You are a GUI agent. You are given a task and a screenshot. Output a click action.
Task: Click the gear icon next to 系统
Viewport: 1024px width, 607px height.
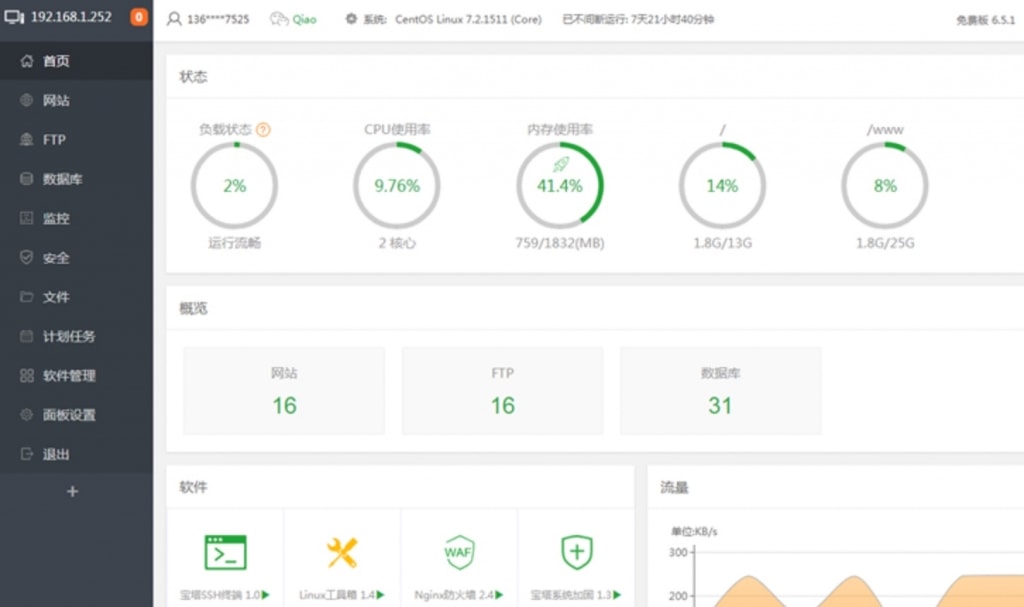point(351,19)
